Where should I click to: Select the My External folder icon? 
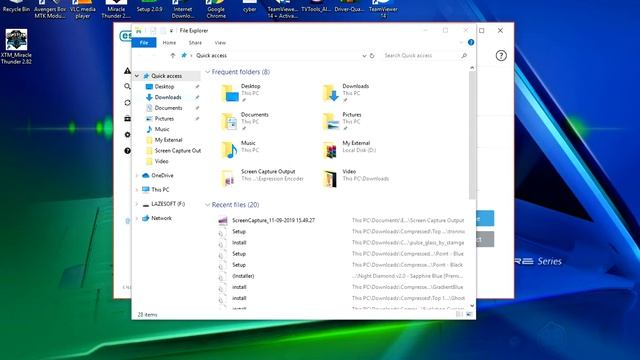click(x=331, y=150)
